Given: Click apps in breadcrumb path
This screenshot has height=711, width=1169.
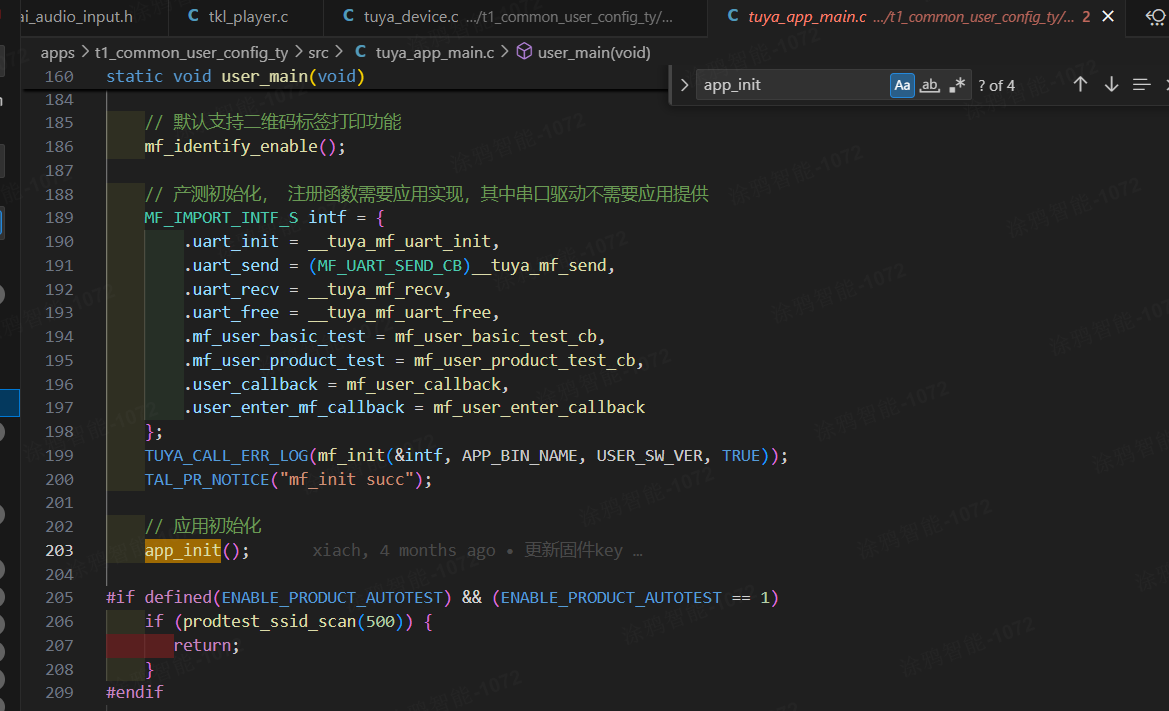Looking at the screenshot, I should pos(57,53).
